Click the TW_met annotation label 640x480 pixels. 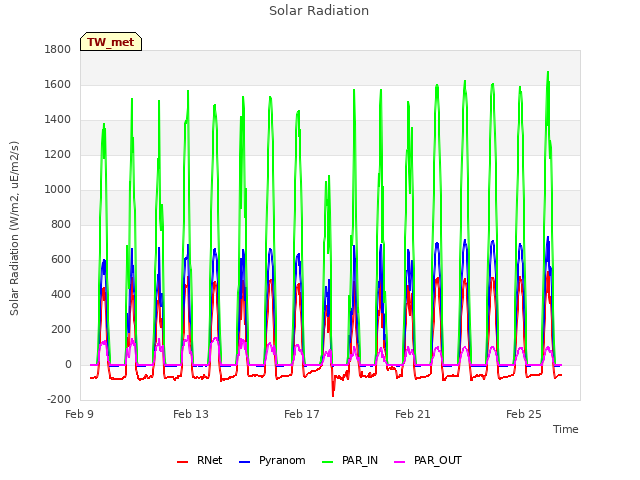click(111, 42)
